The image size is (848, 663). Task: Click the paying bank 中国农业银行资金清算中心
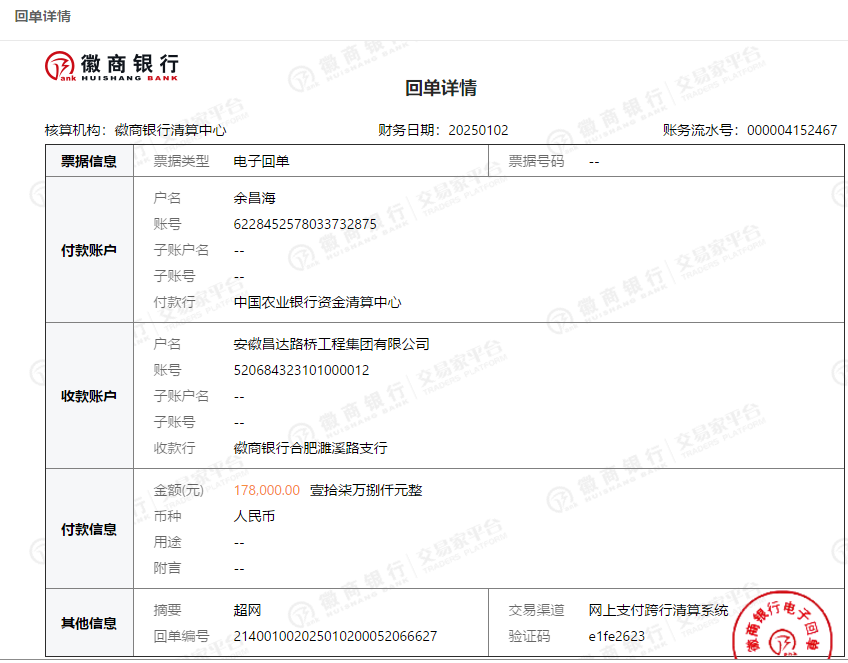(317, 302)
